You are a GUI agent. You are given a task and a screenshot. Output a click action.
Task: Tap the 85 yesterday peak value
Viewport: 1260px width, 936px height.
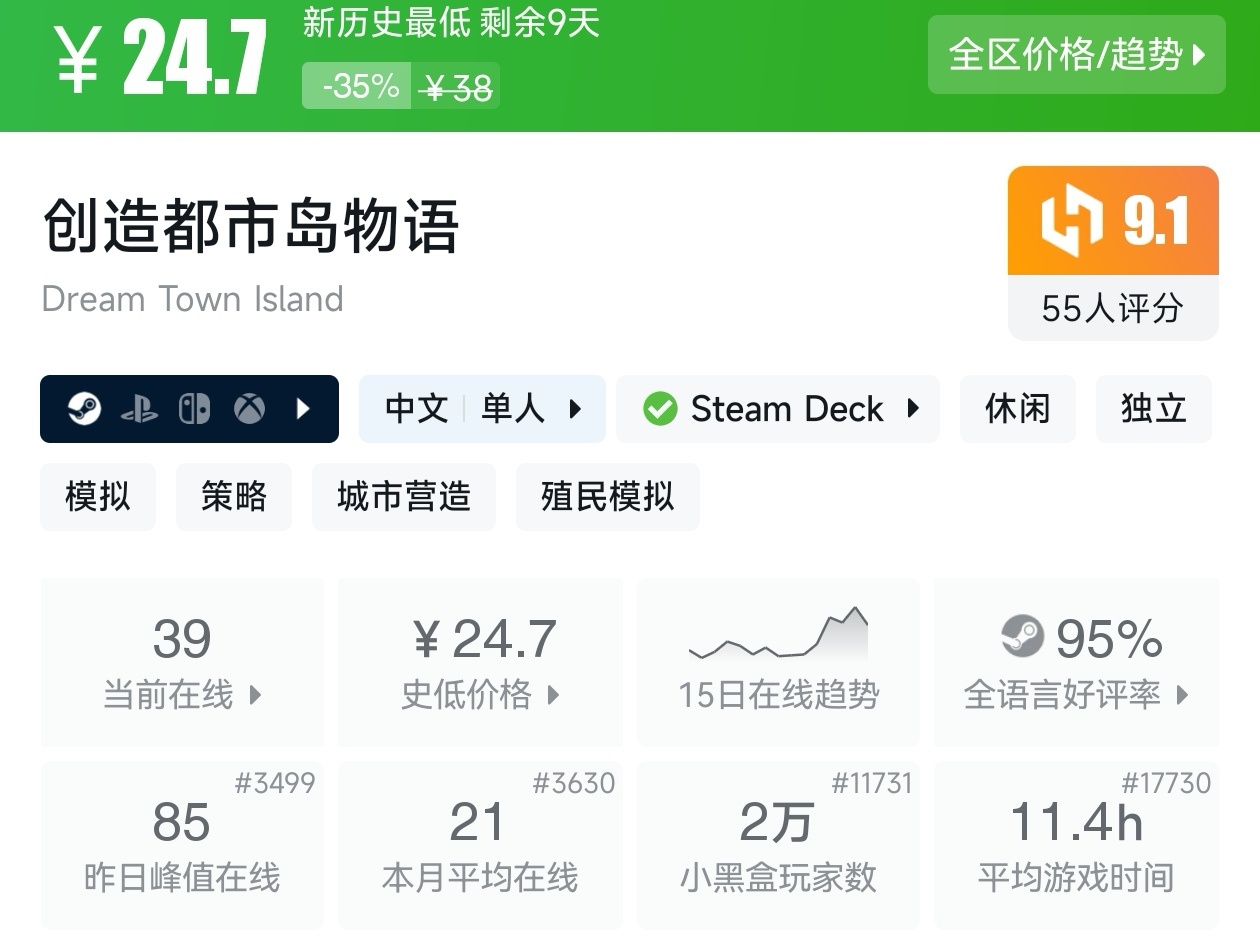(181, 823)
